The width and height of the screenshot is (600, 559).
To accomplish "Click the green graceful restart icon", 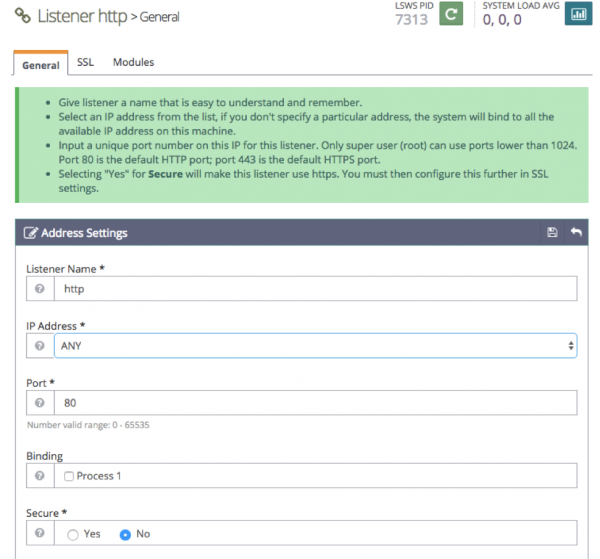I will (x=452, y=16).
